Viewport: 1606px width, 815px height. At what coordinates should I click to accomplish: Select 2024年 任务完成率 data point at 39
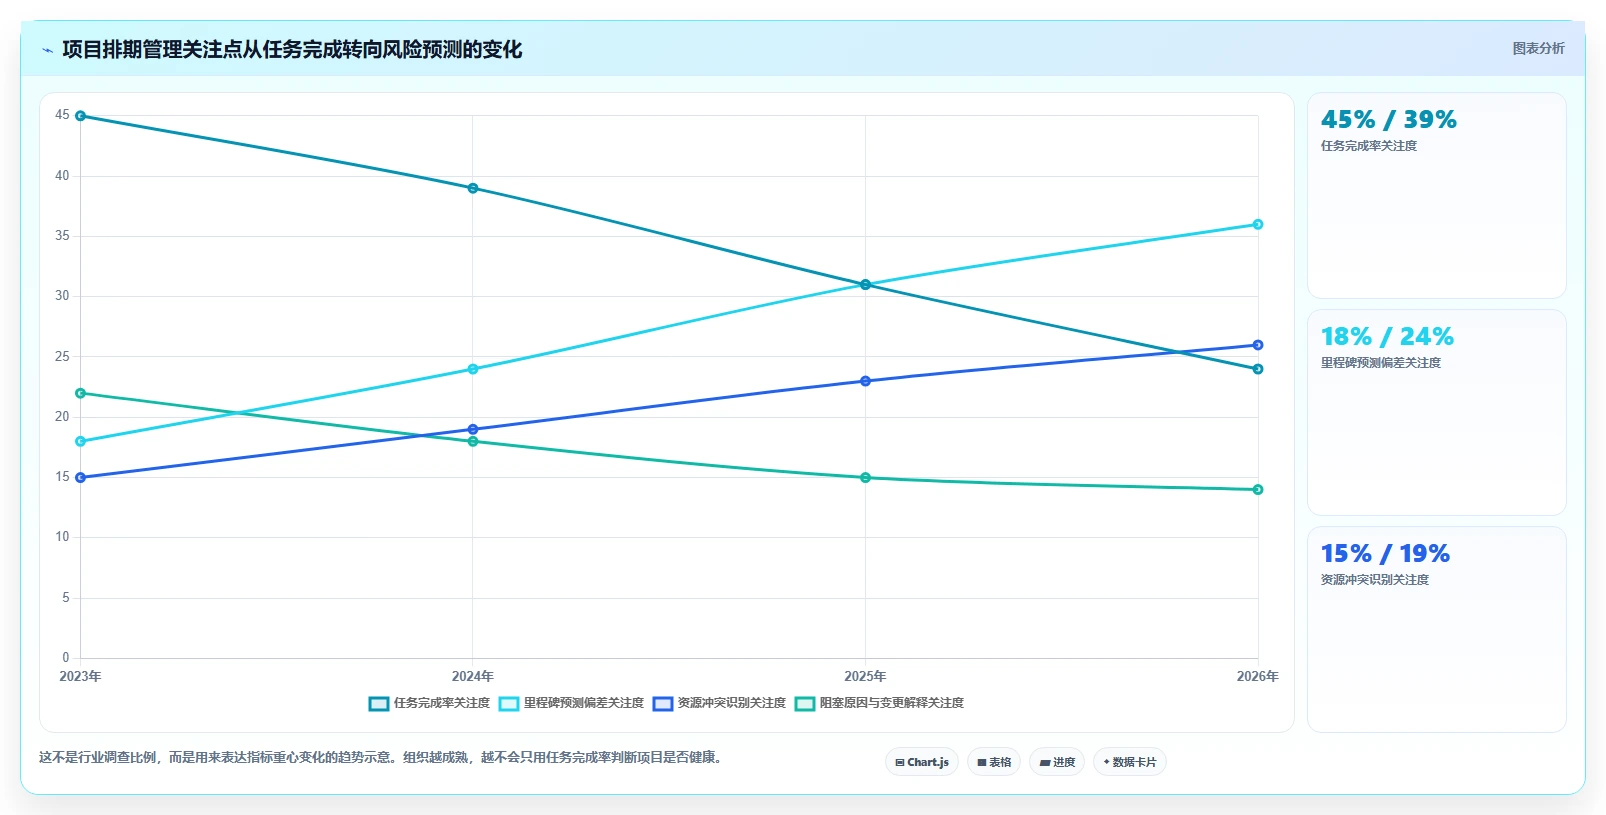(x=473, y=188)
